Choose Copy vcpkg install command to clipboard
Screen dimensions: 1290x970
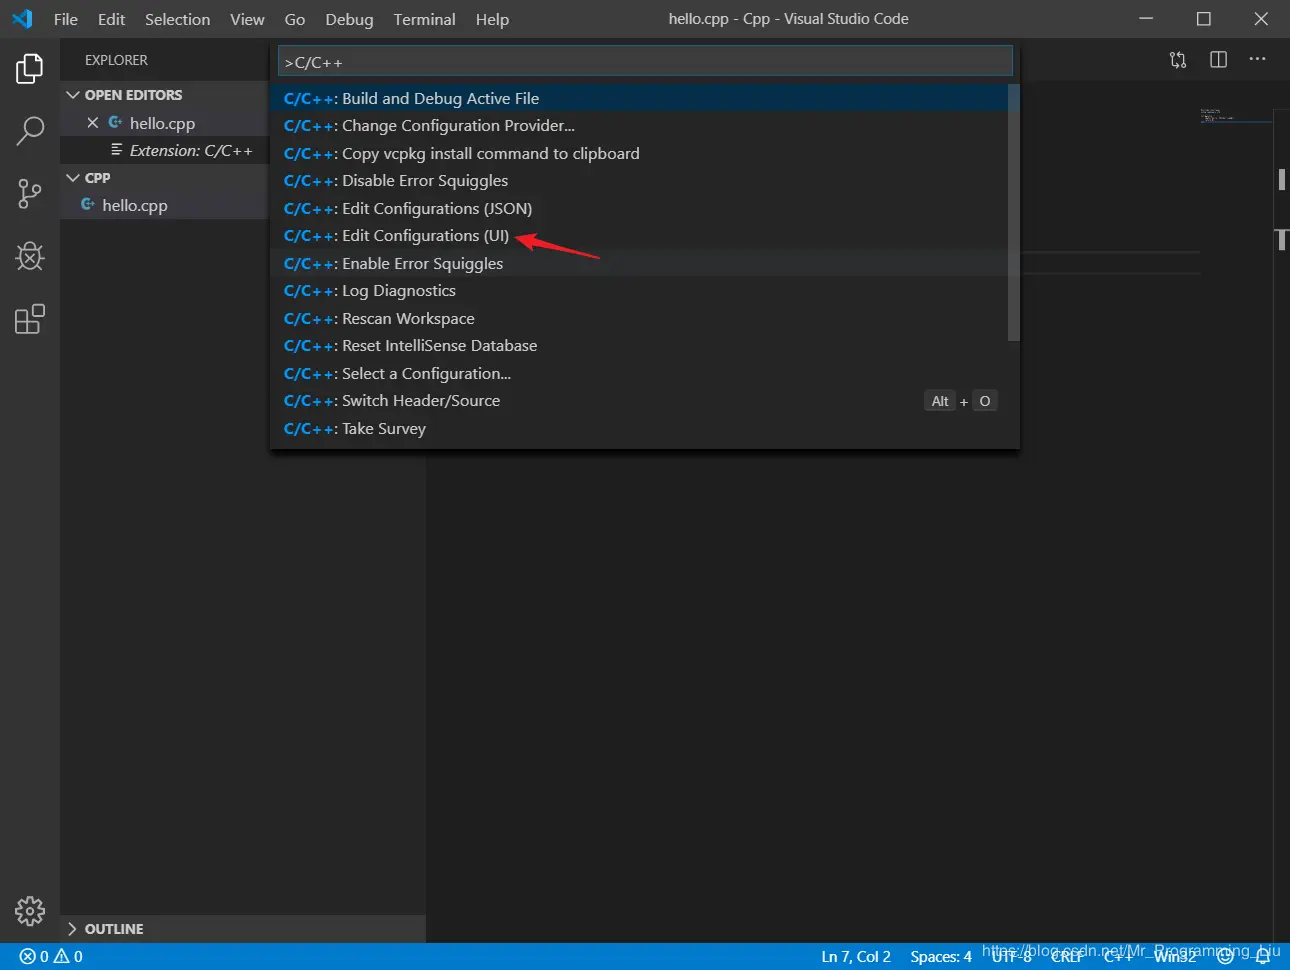[639, 153]
